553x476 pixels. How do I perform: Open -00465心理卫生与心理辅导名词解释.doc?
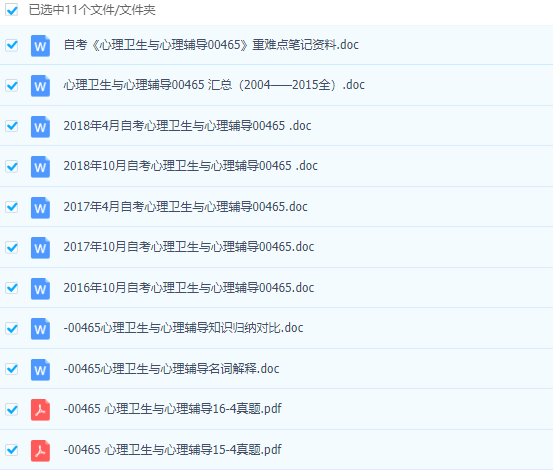[171, 369]
